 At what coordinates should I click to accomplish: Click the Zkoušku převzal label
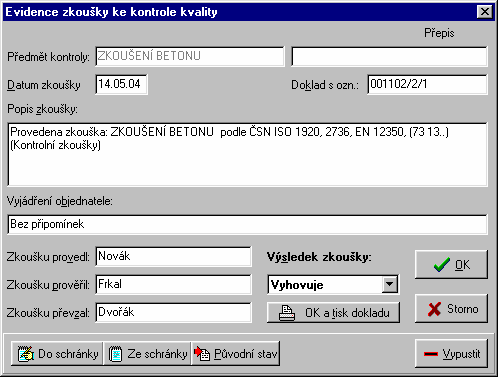[x=48, y=313]
